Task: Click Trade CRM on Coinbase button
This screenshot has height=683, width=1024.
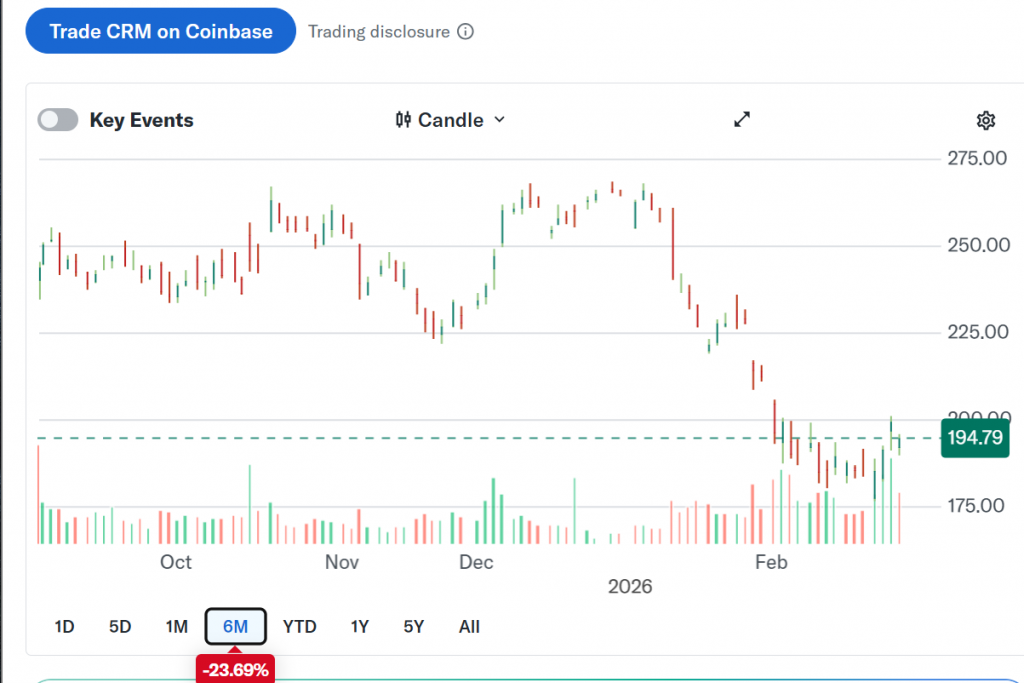Action: [x=161, y=31]
